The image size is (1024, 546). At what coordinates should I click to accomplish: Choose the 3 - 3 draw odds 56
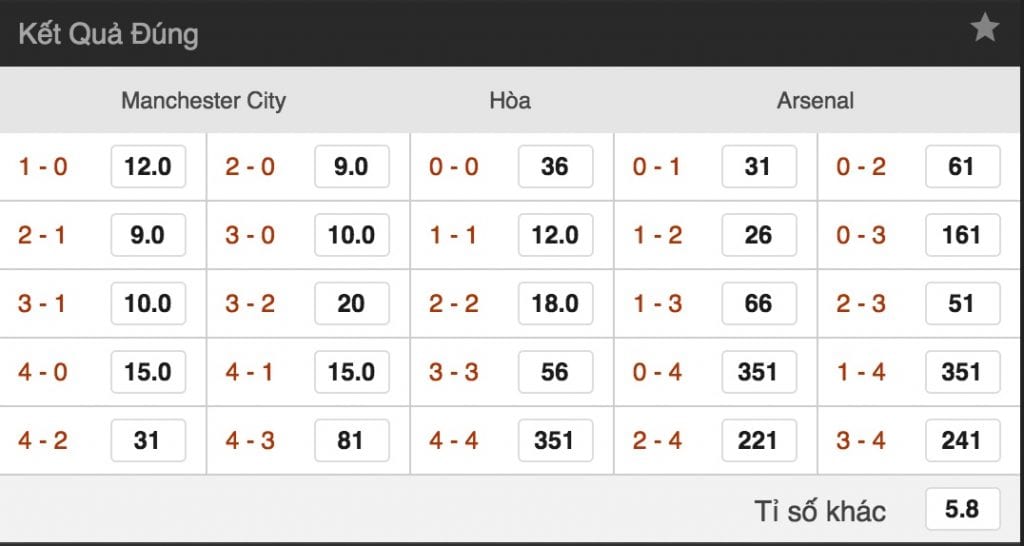(x=555, y=372)
